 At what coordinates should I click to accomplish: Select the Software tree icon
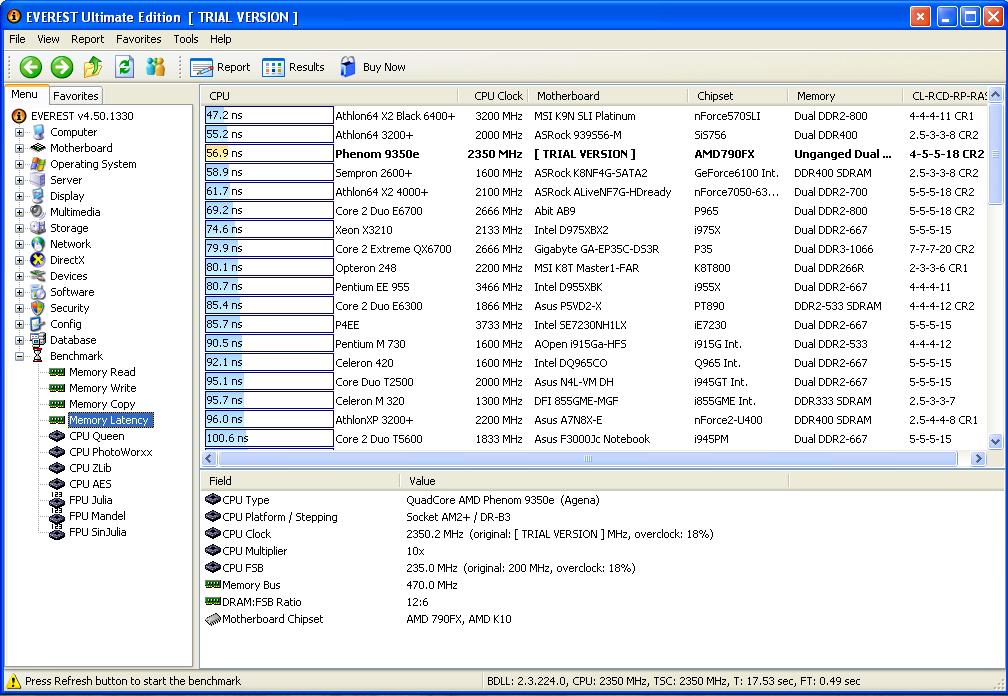coord(39,292)
